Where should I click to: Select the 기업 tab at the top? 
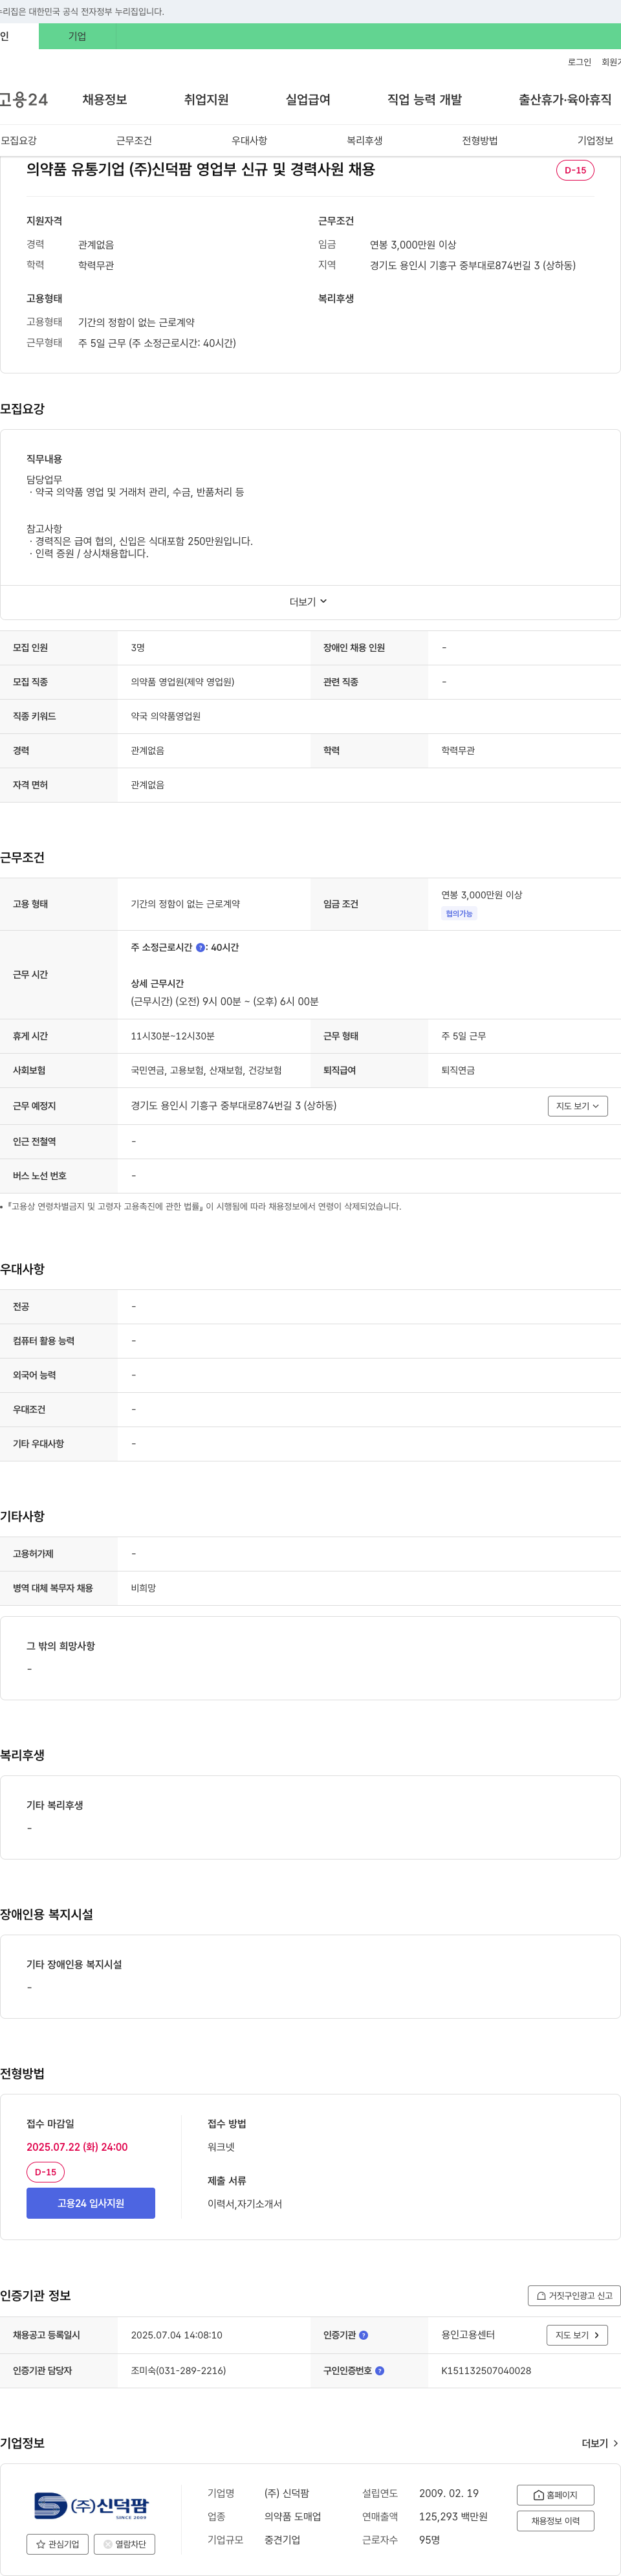pos(77,36)
